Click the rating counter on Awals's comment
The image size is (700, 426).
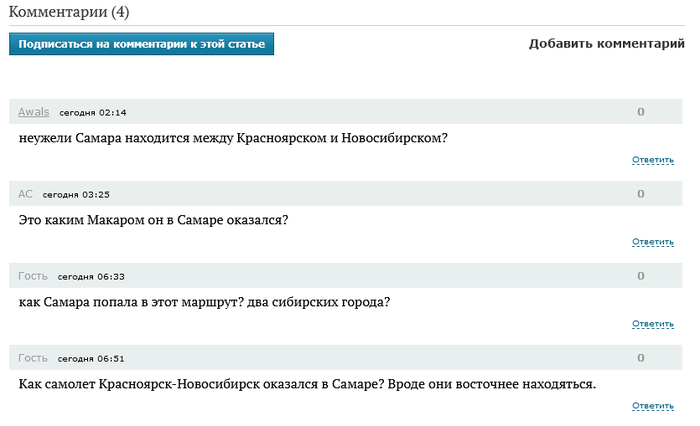pyautogui.click(x=641, y=112)
